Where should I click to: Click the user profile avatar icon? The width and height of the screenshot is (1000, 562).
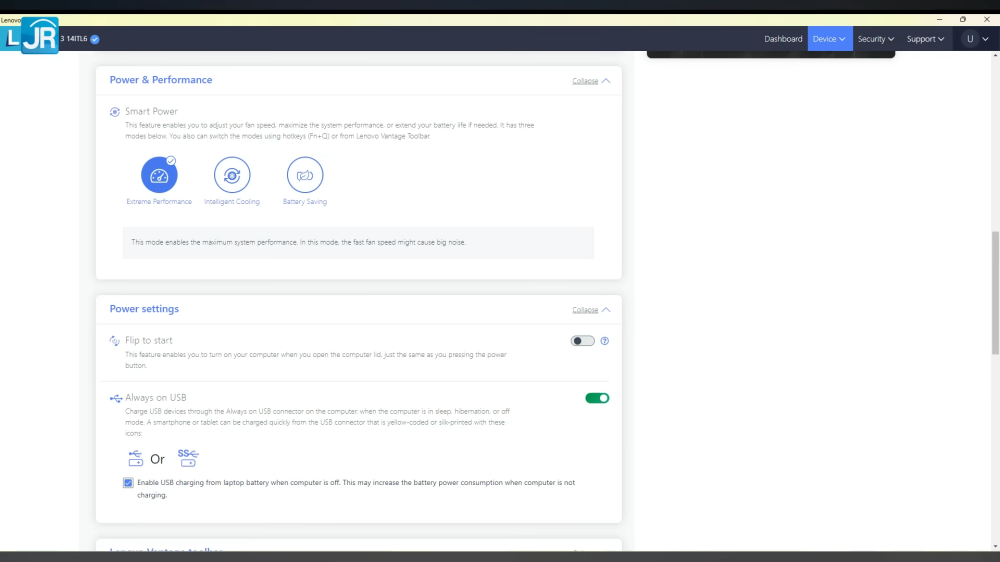(970, 39)
